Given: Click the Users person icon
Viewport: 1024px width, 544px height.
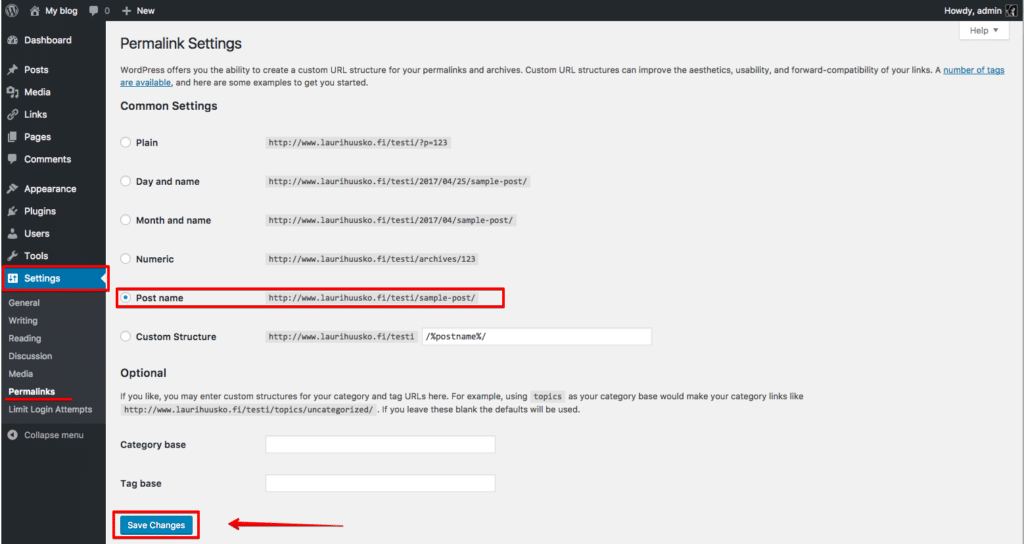Looking at the screenshot, I should click(12, 234).
